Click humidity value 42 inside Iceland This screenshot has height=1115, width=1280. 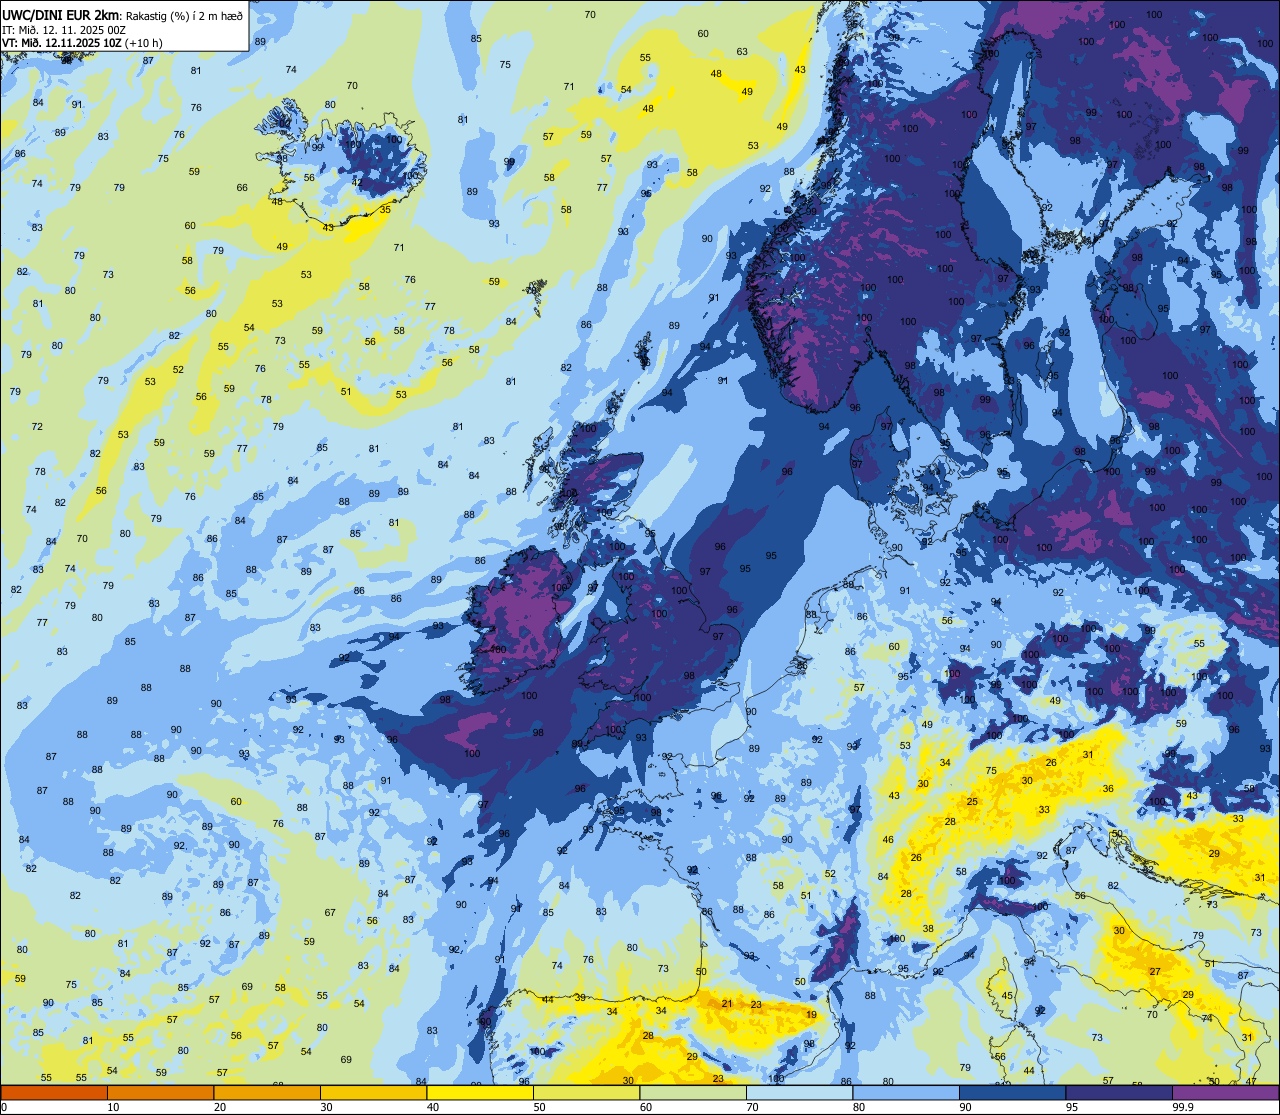click(x=357, y=182)
